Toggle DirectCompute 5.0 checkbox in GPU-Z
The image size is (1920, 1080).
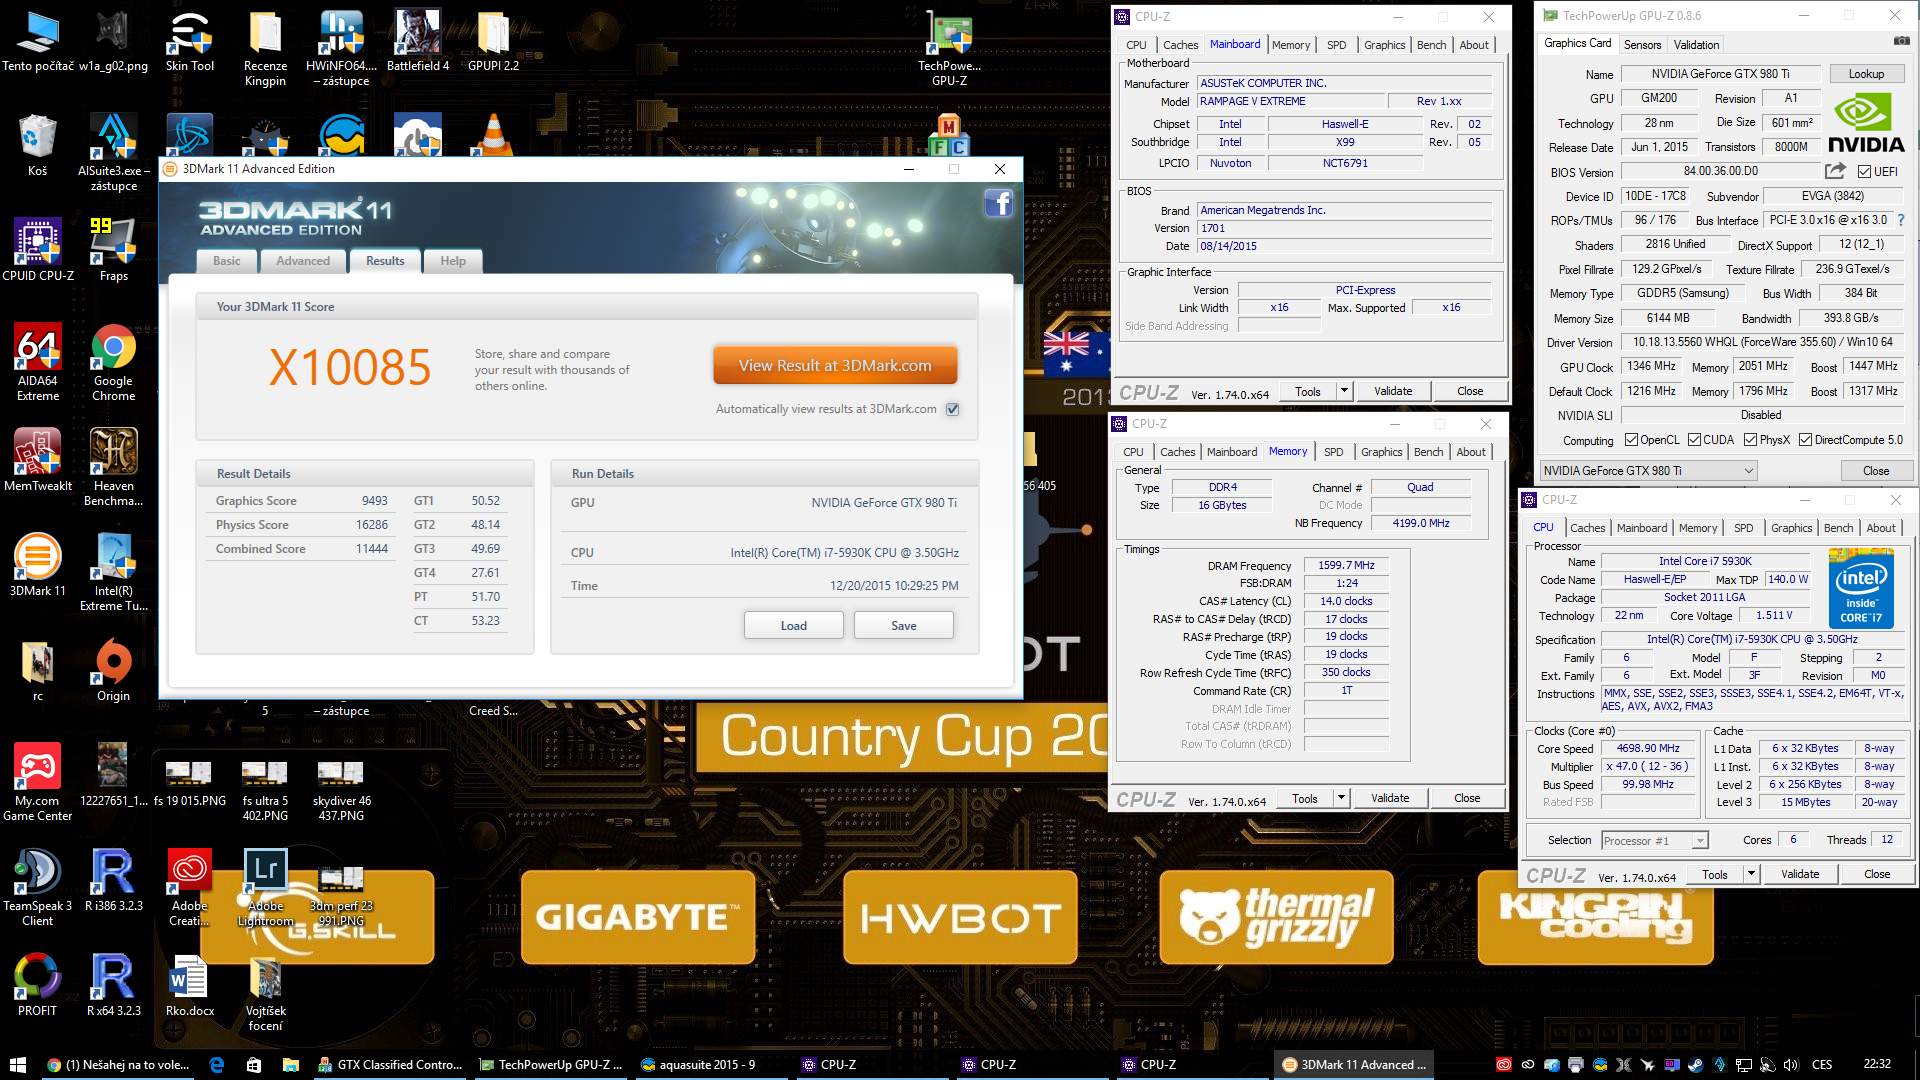coord(1805,440)
